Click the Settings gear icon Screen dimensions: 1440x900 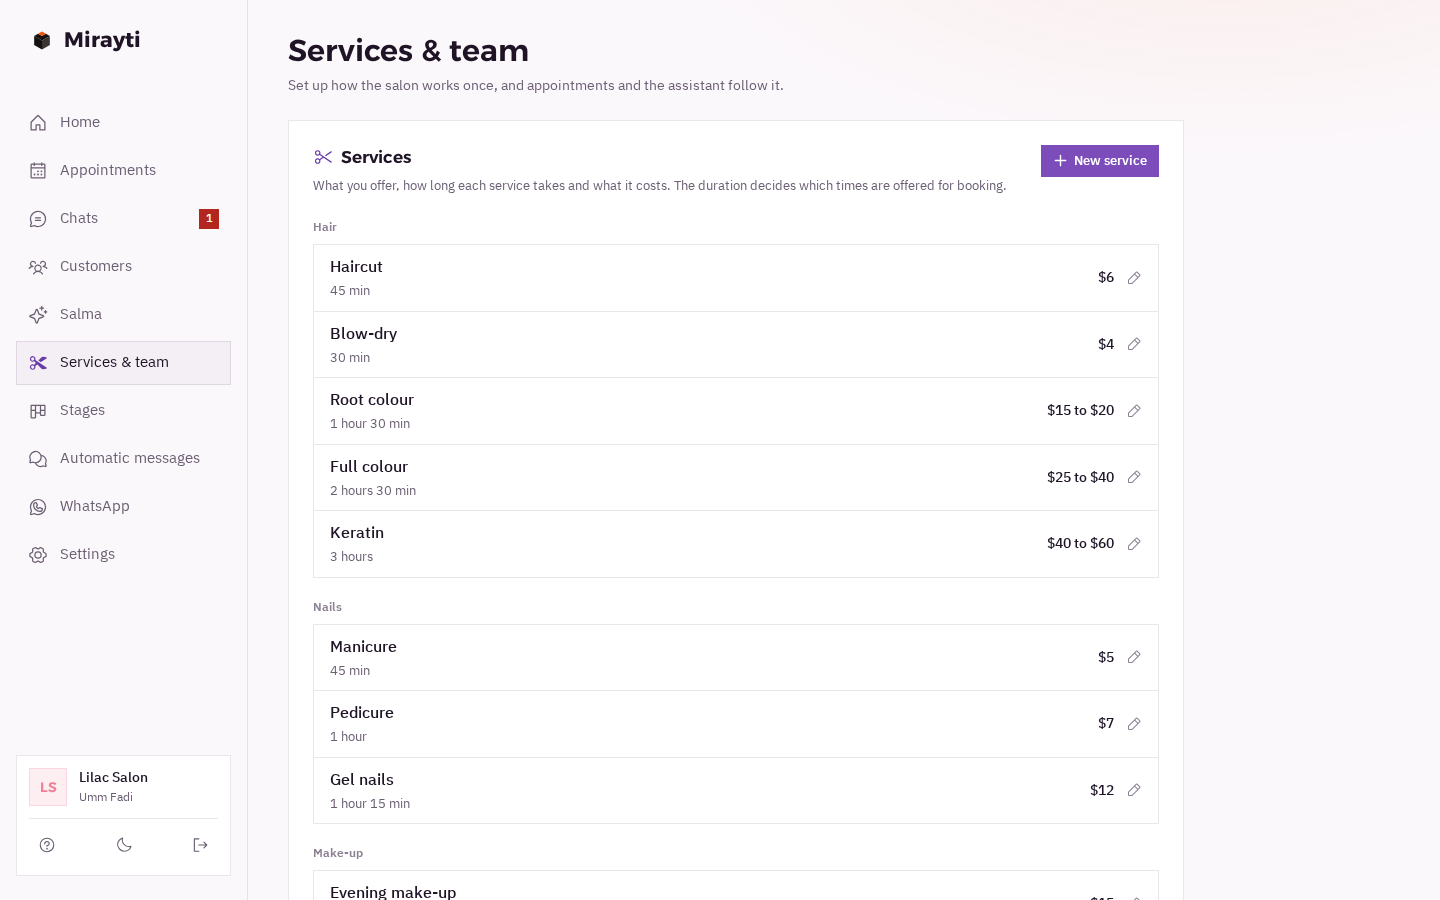(x=38, y=555)
